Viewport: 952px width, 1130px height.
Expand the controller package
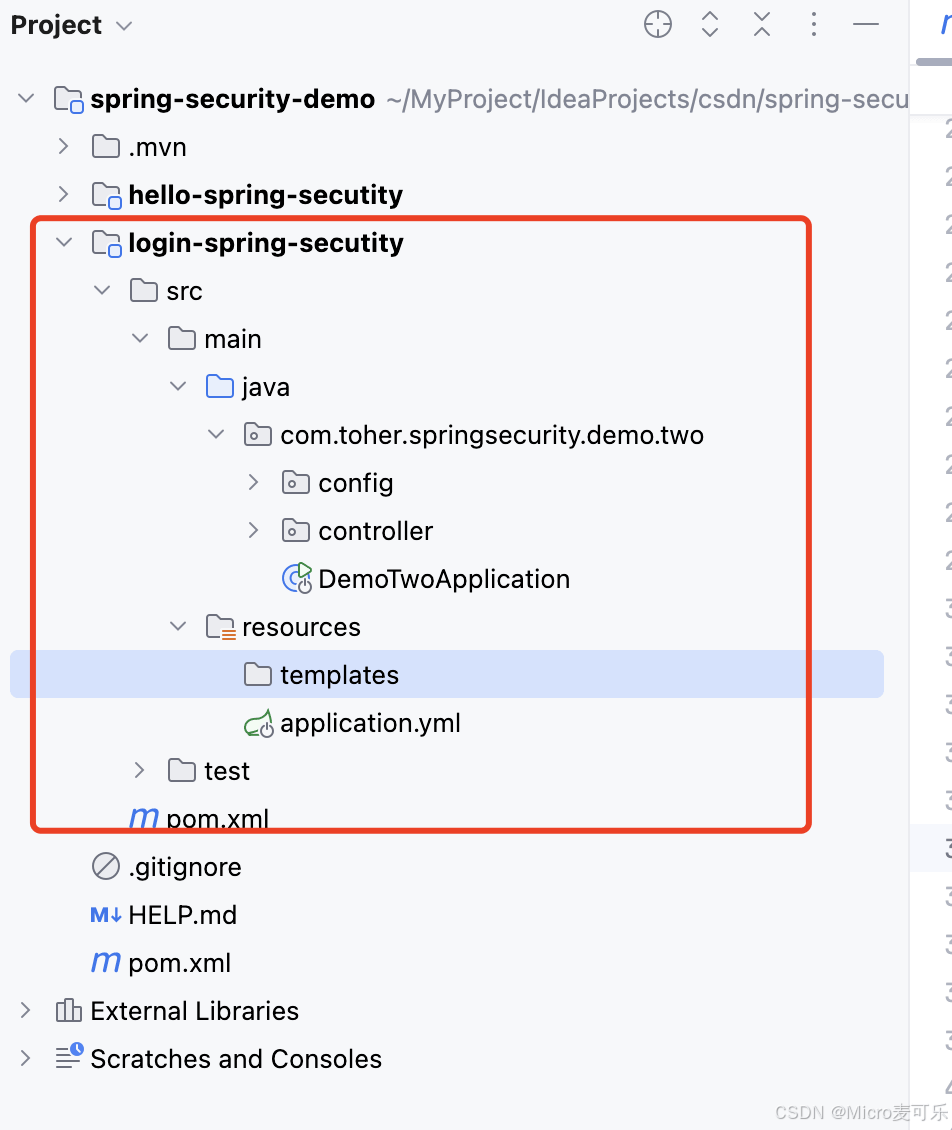coord(253,531)
